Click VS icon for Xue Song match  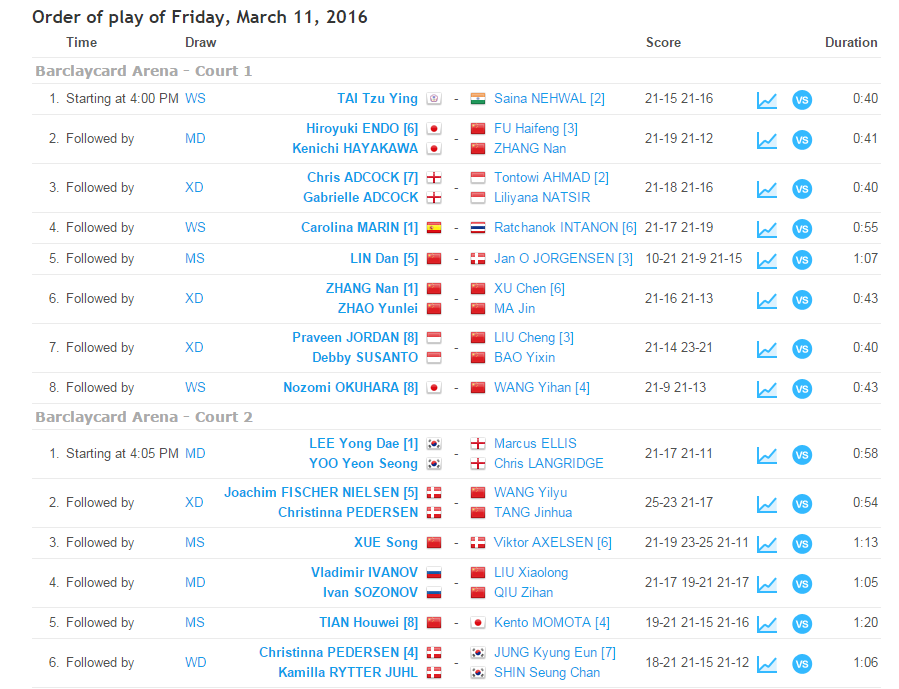click(x=801, y=544)
